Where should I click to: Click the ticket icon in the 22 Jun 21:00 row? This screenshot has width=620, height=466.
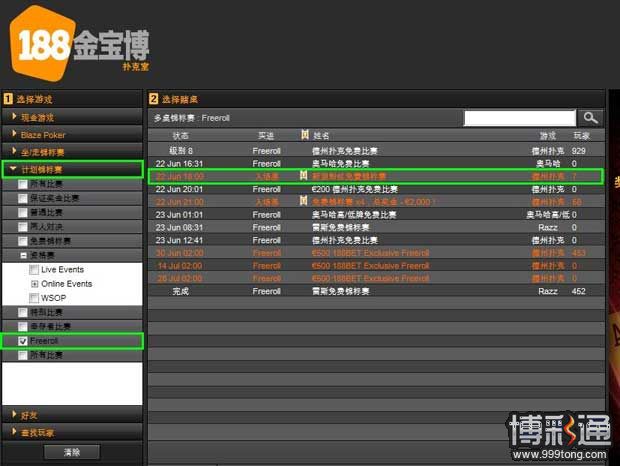click(x=303, y=201)
